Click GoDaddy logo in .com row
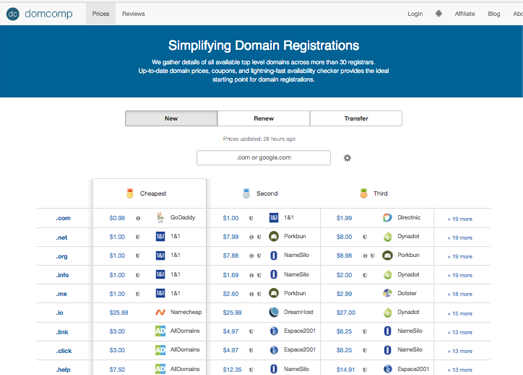The image size is (523, 375). tap(160, 218)
